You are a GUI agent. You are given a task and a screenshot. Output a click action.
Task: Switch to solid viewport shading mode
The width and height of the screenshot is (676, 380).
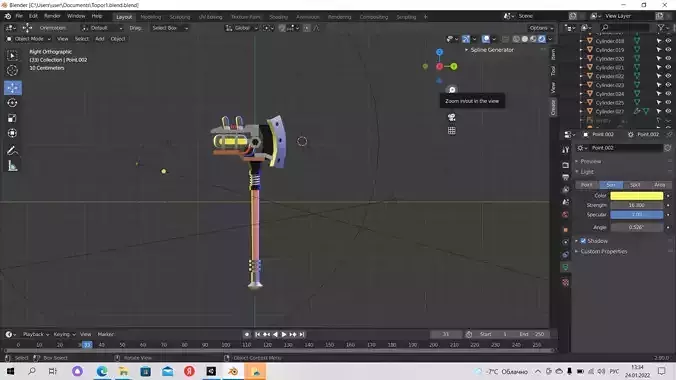pyautogui.click(x=525, y=39)
